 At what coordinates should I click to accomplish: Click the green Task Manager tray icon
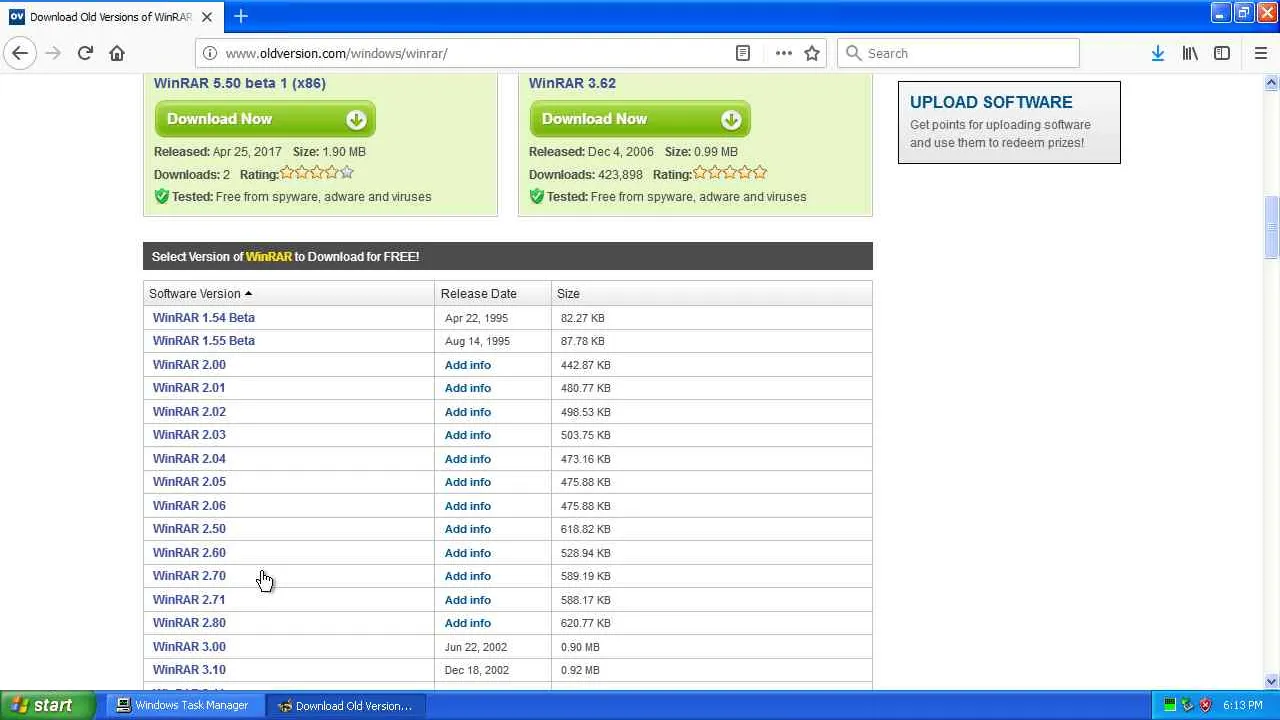coord(1169,705)
